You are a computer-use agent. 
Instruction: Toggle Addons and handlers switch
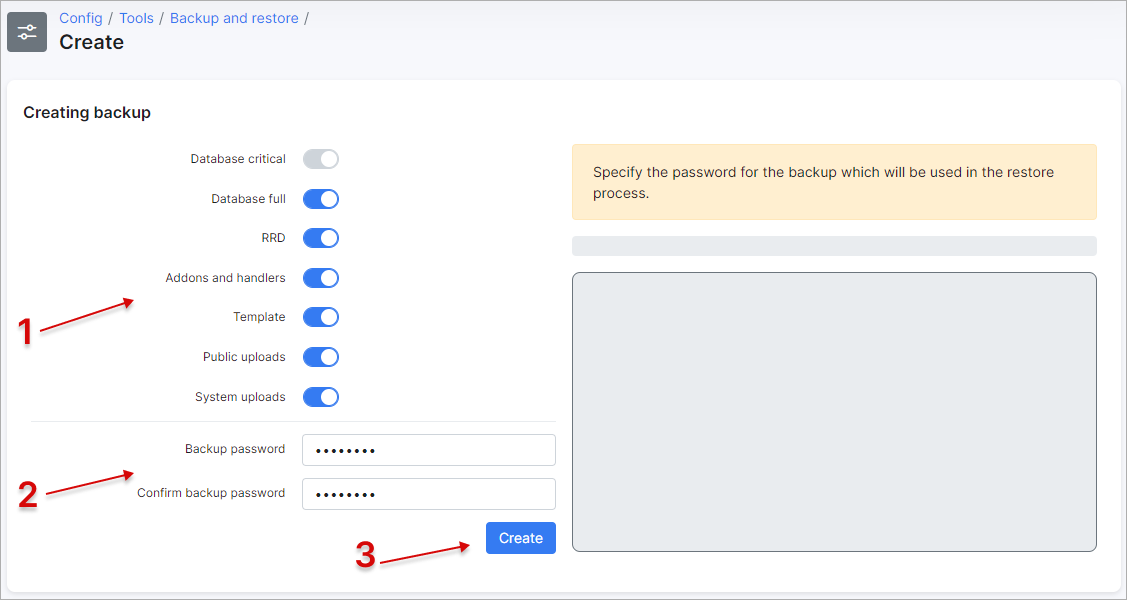(x=321, y=278)
